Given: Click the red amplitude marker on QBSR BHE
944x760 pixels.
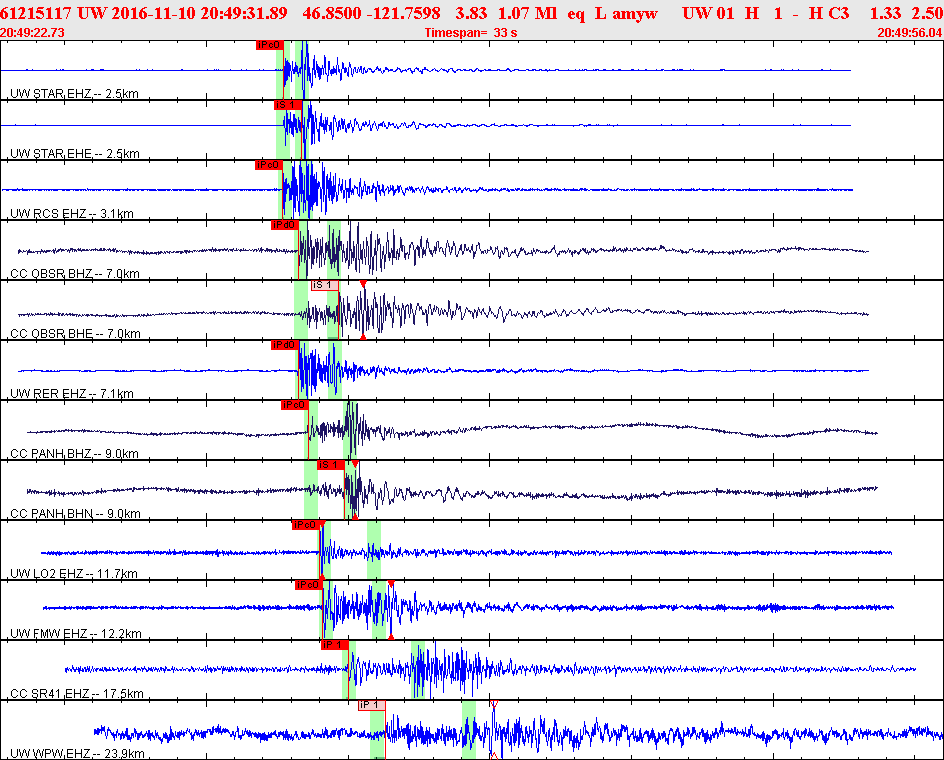Looking at the screenshot, I should point(363,284).
